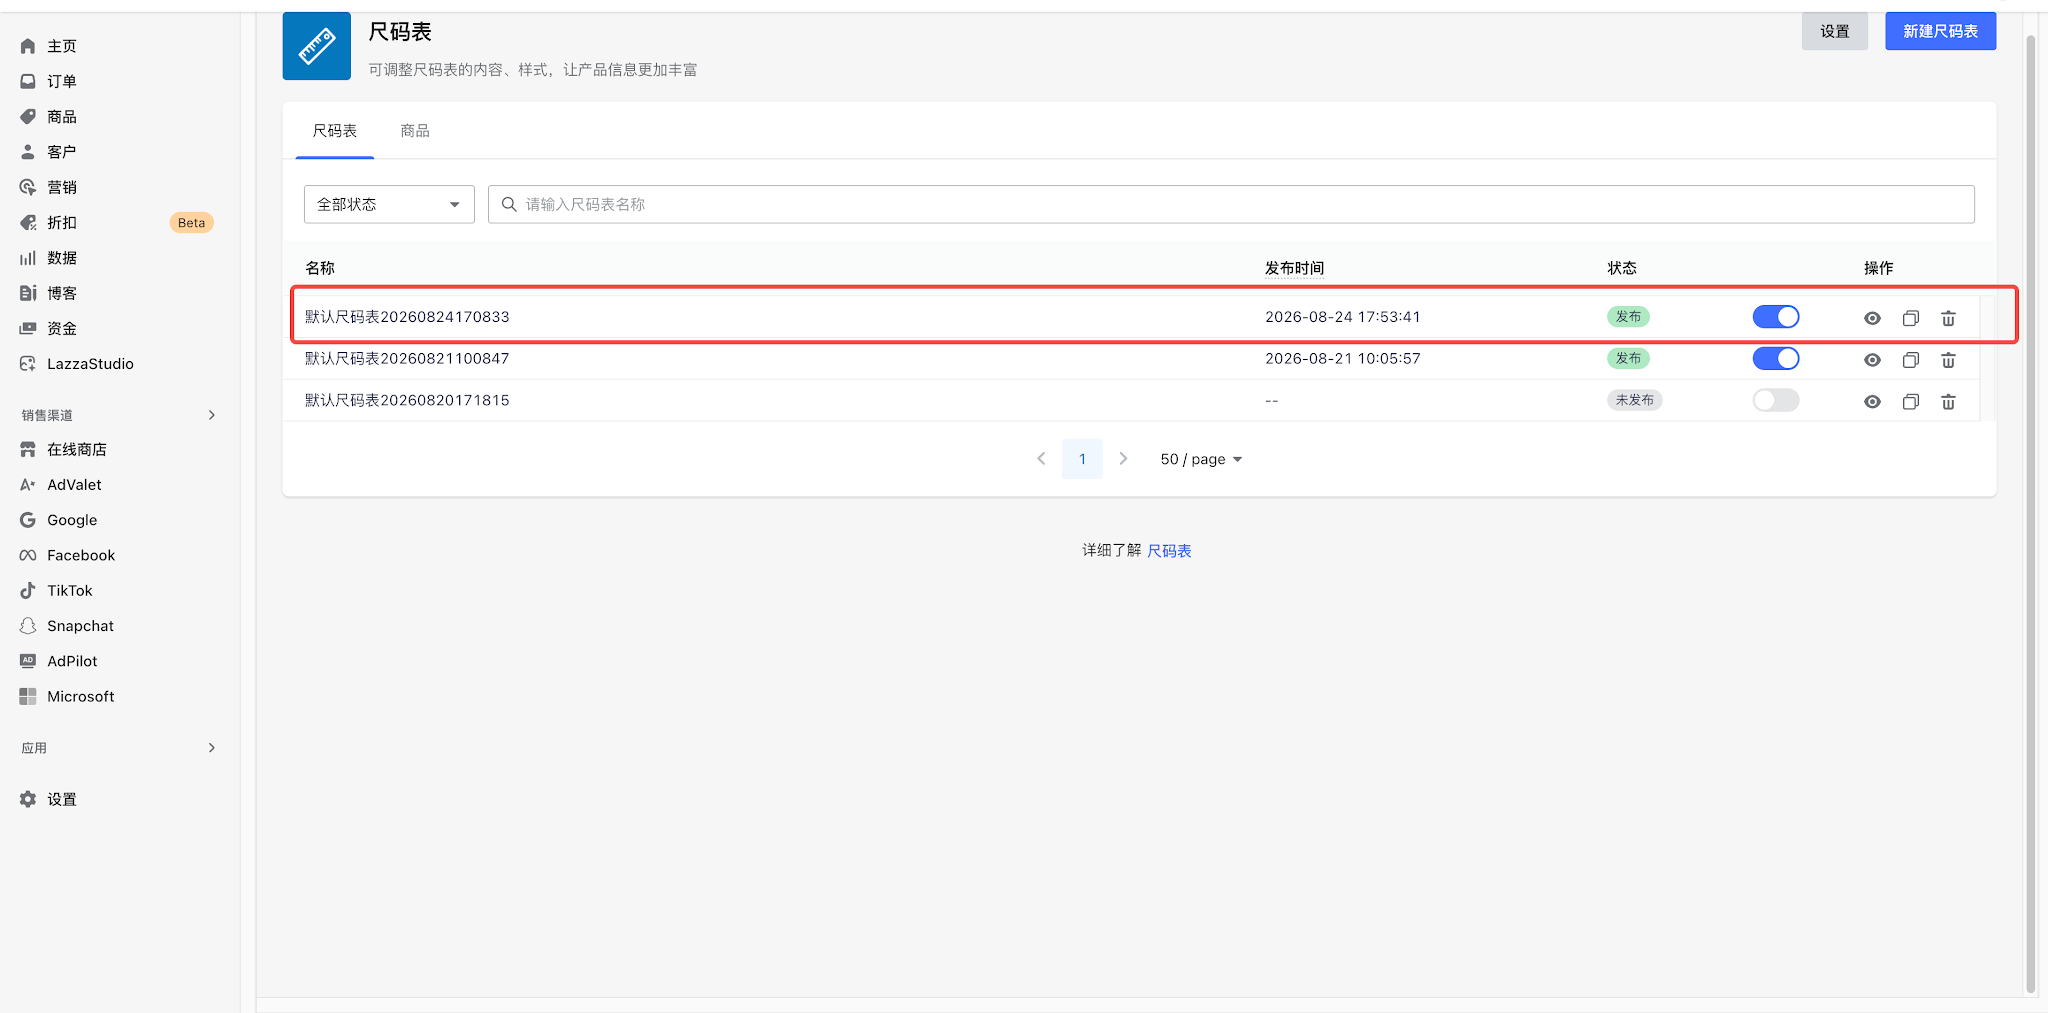Preview size chart 默认尺码表20260821100847 eye icon

(1872, 360)
